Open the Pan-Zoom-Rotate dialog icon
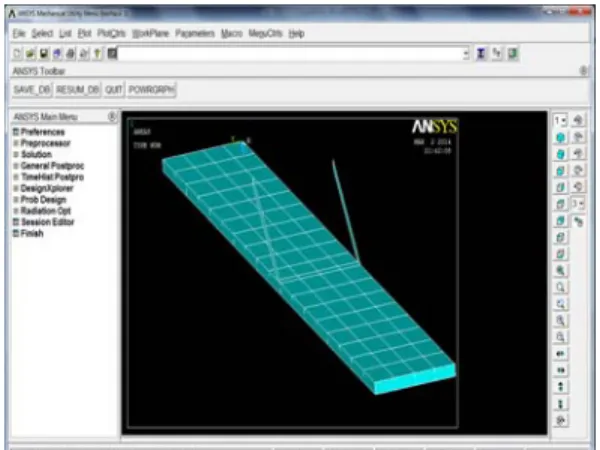This screenshot has width=600, height=450. click(x=57, y=54)
